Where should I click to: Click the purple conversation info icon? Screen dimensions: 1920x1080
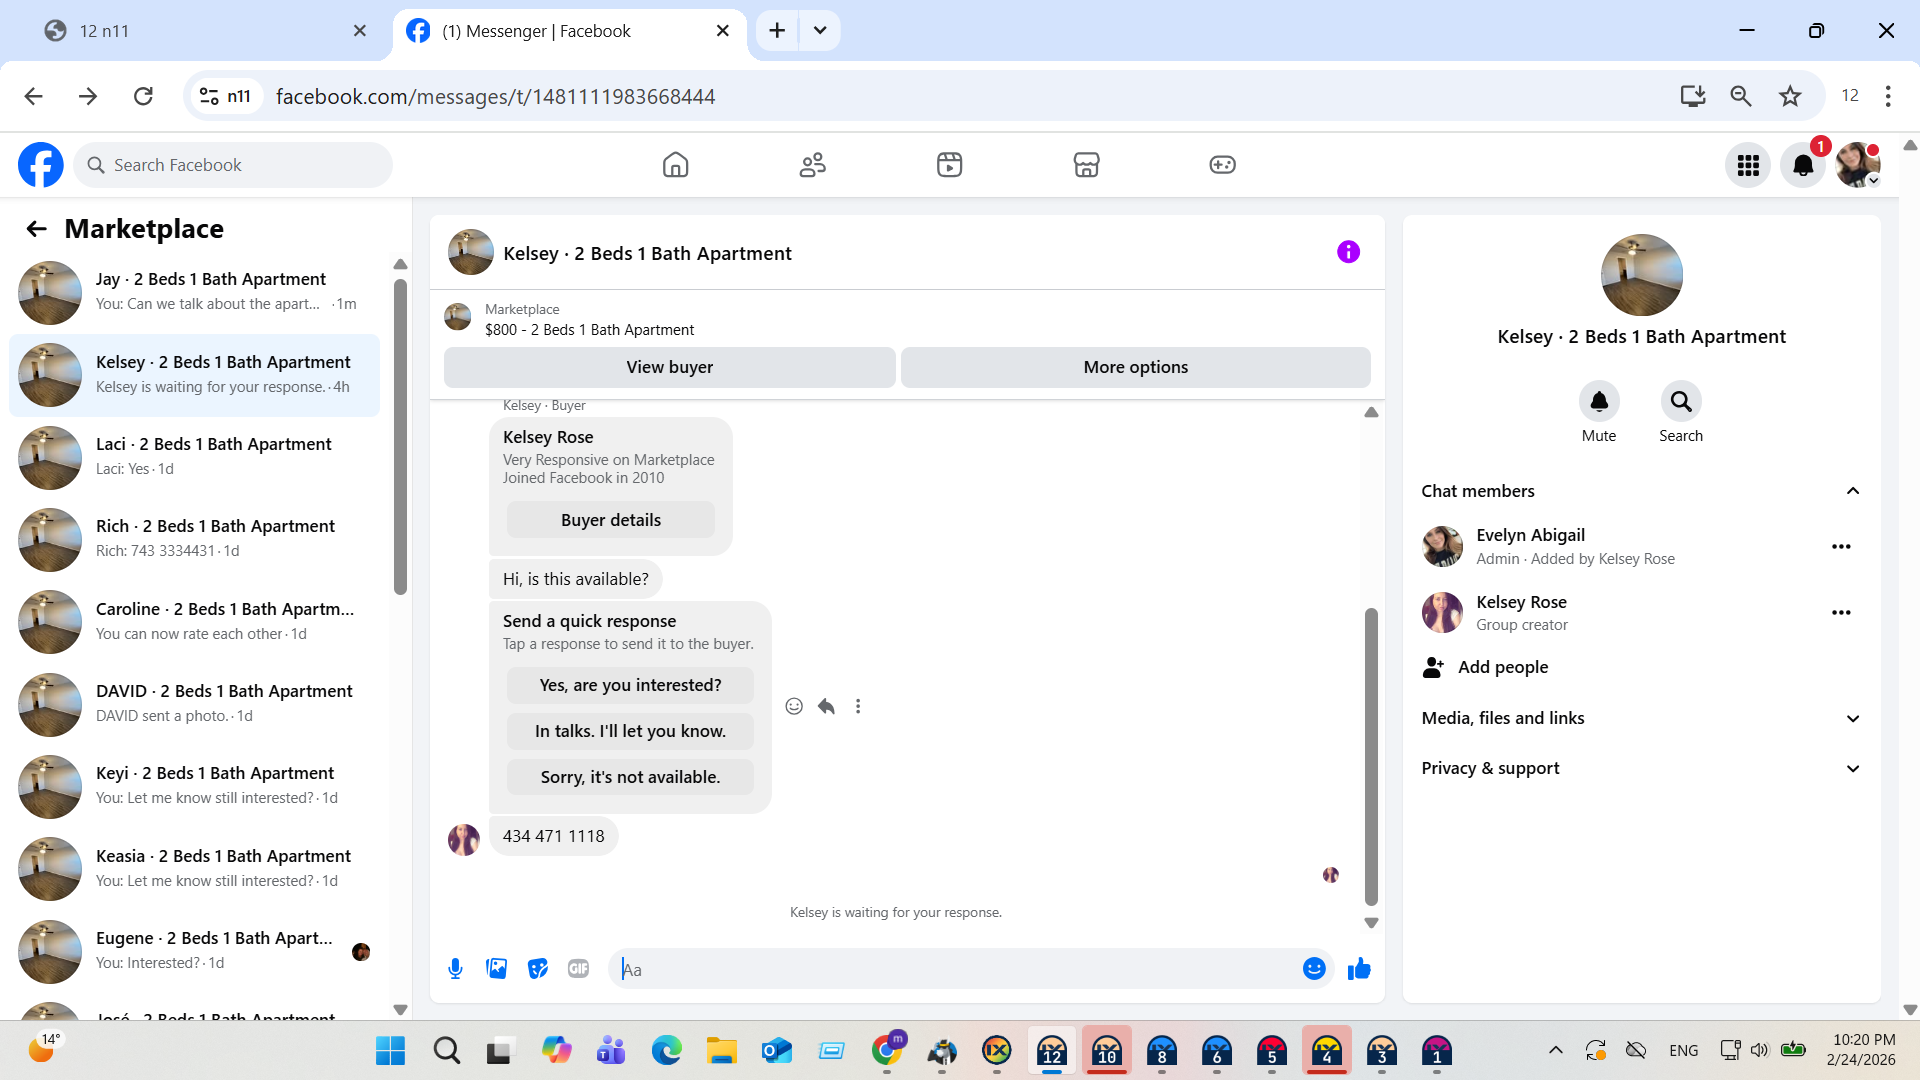click(x=1348, y=252)
